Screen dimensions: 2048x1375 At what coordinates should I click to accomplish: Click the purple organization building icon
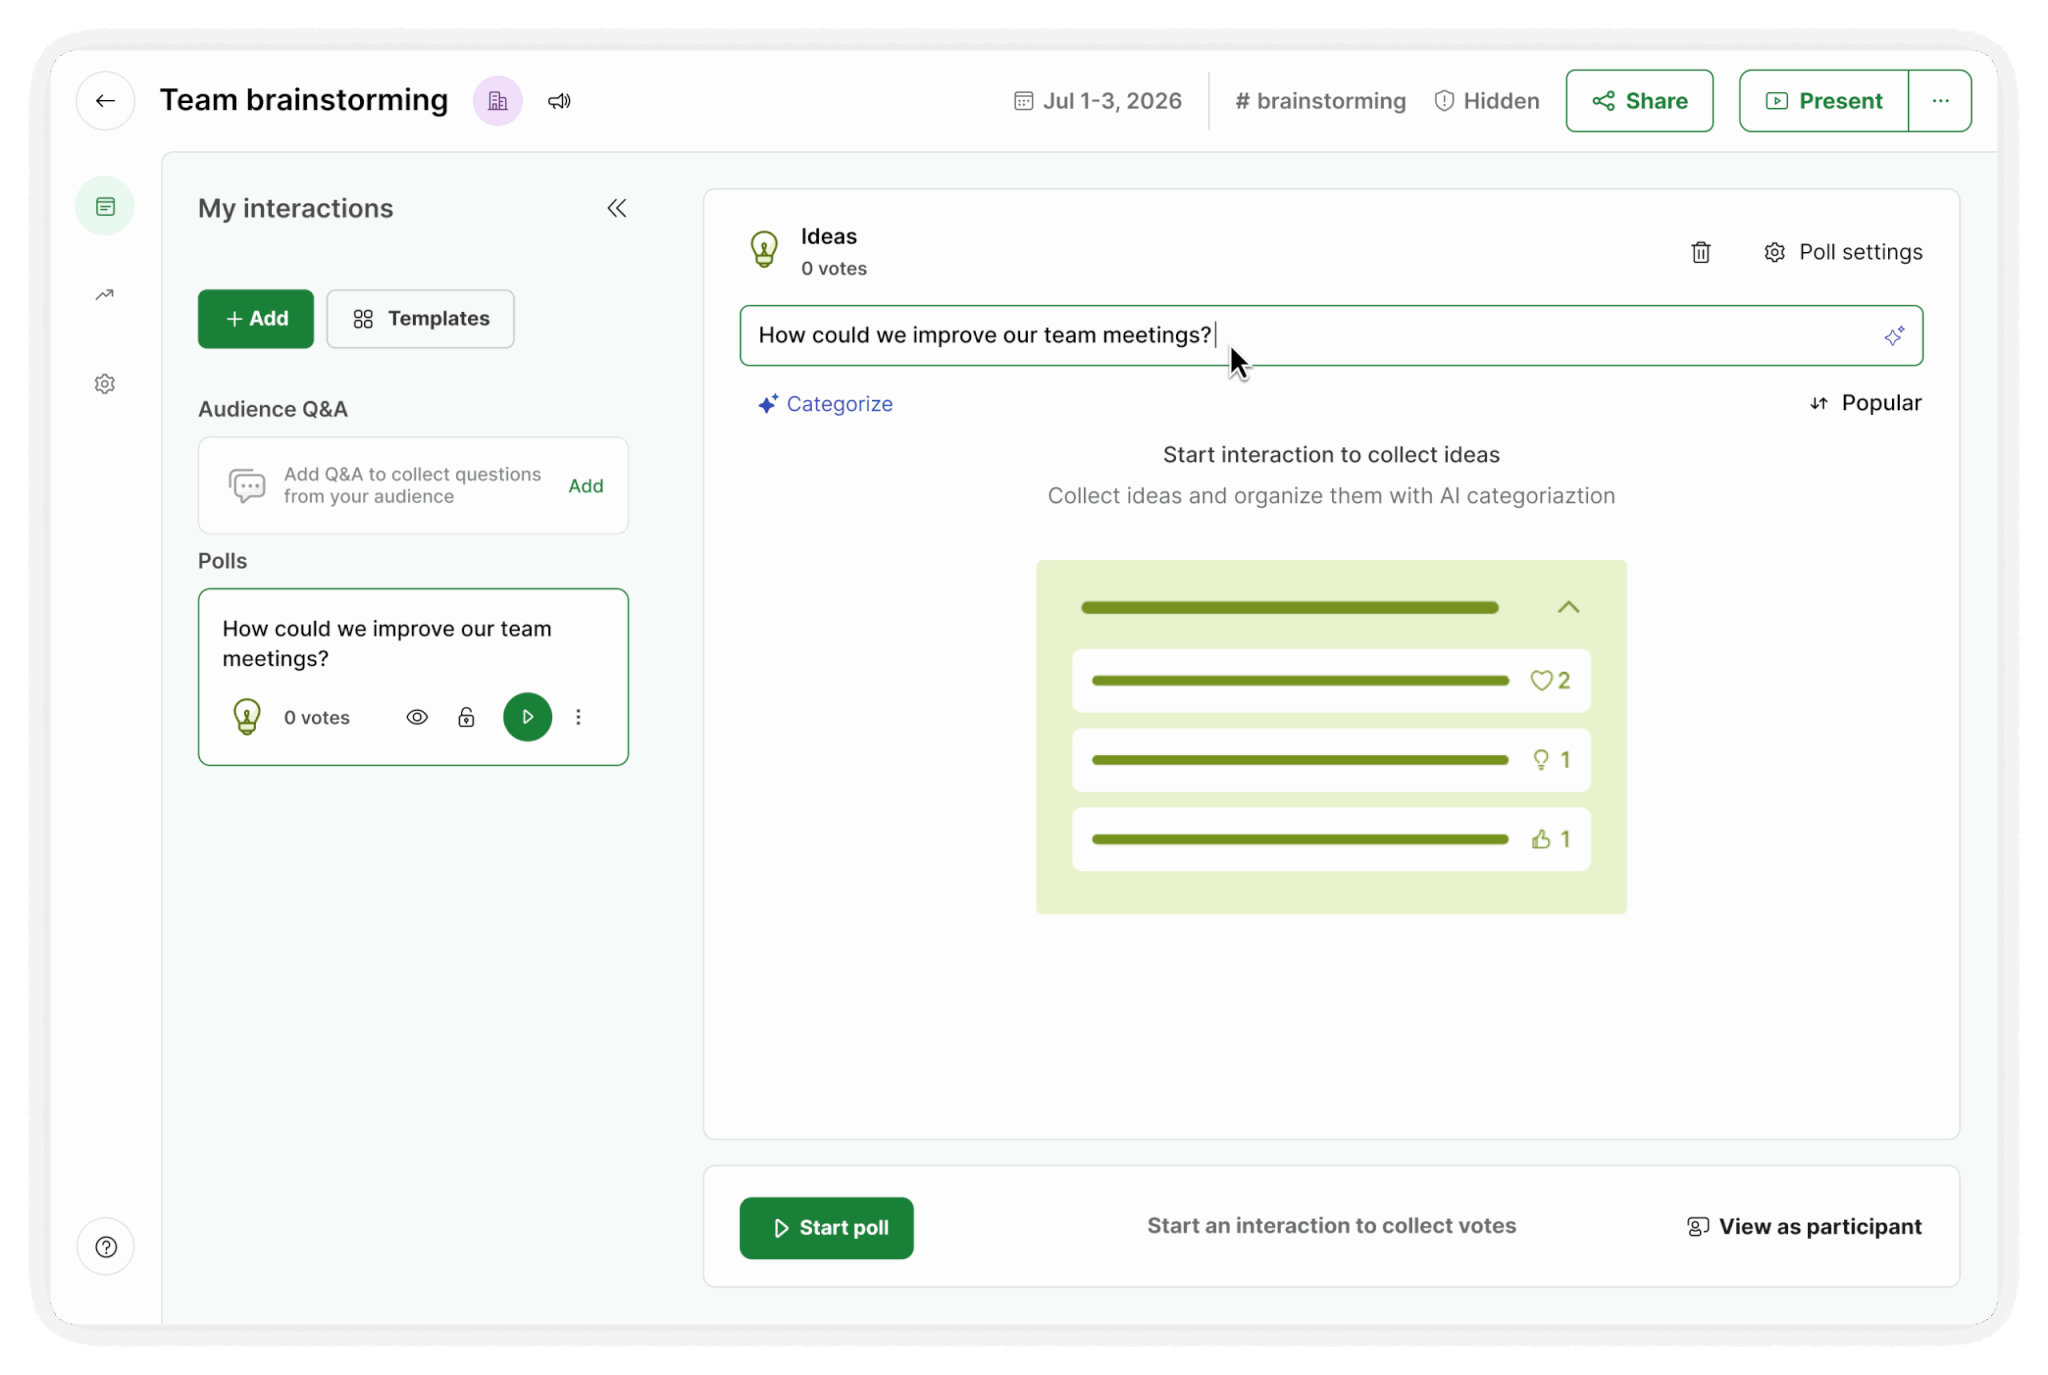[497, 101]
